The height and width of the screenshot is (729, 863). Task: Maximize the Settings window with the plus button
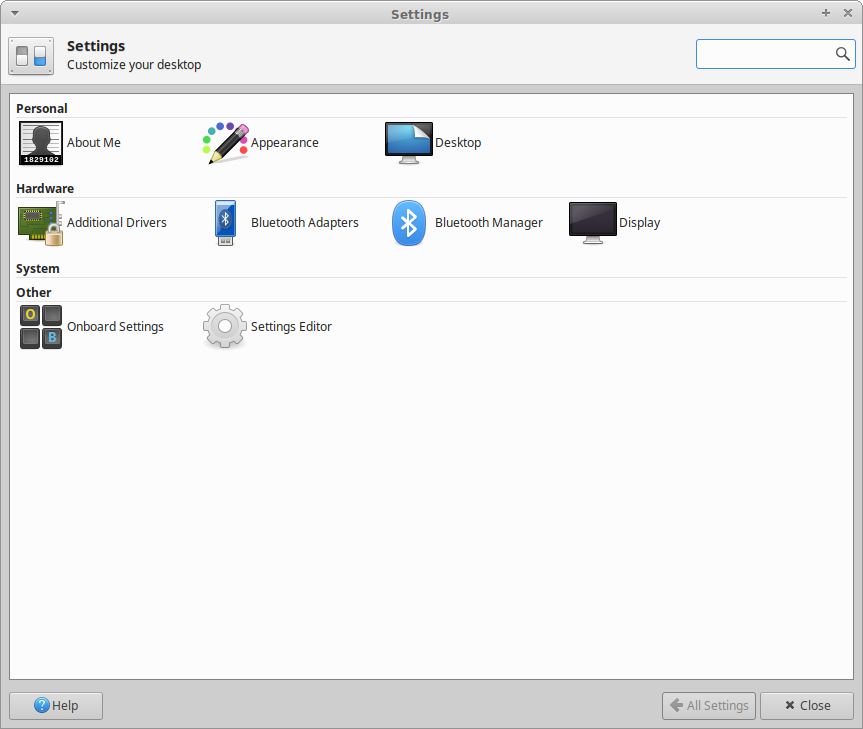coord(826,13)
